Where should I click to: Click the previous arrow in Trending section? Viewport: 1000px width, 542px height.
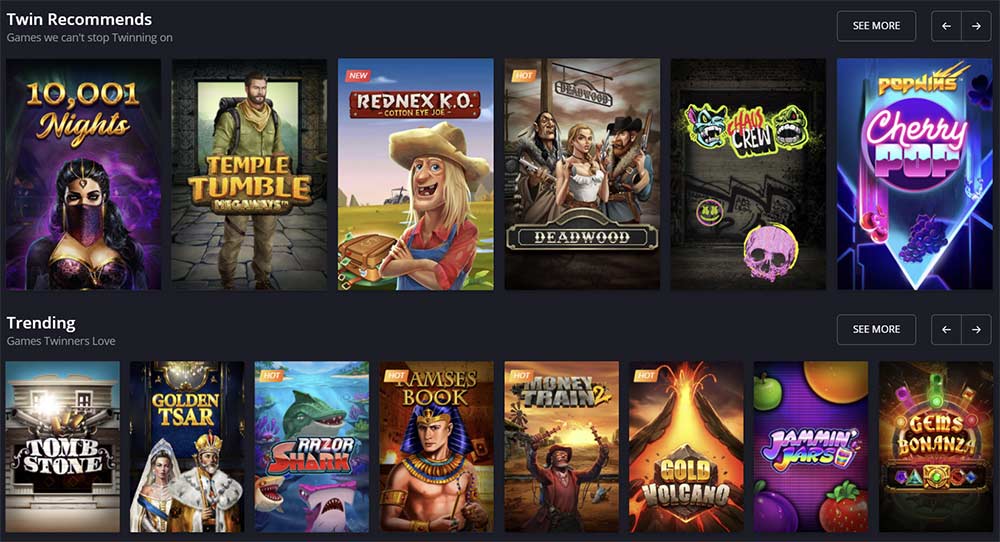[946, 330]
